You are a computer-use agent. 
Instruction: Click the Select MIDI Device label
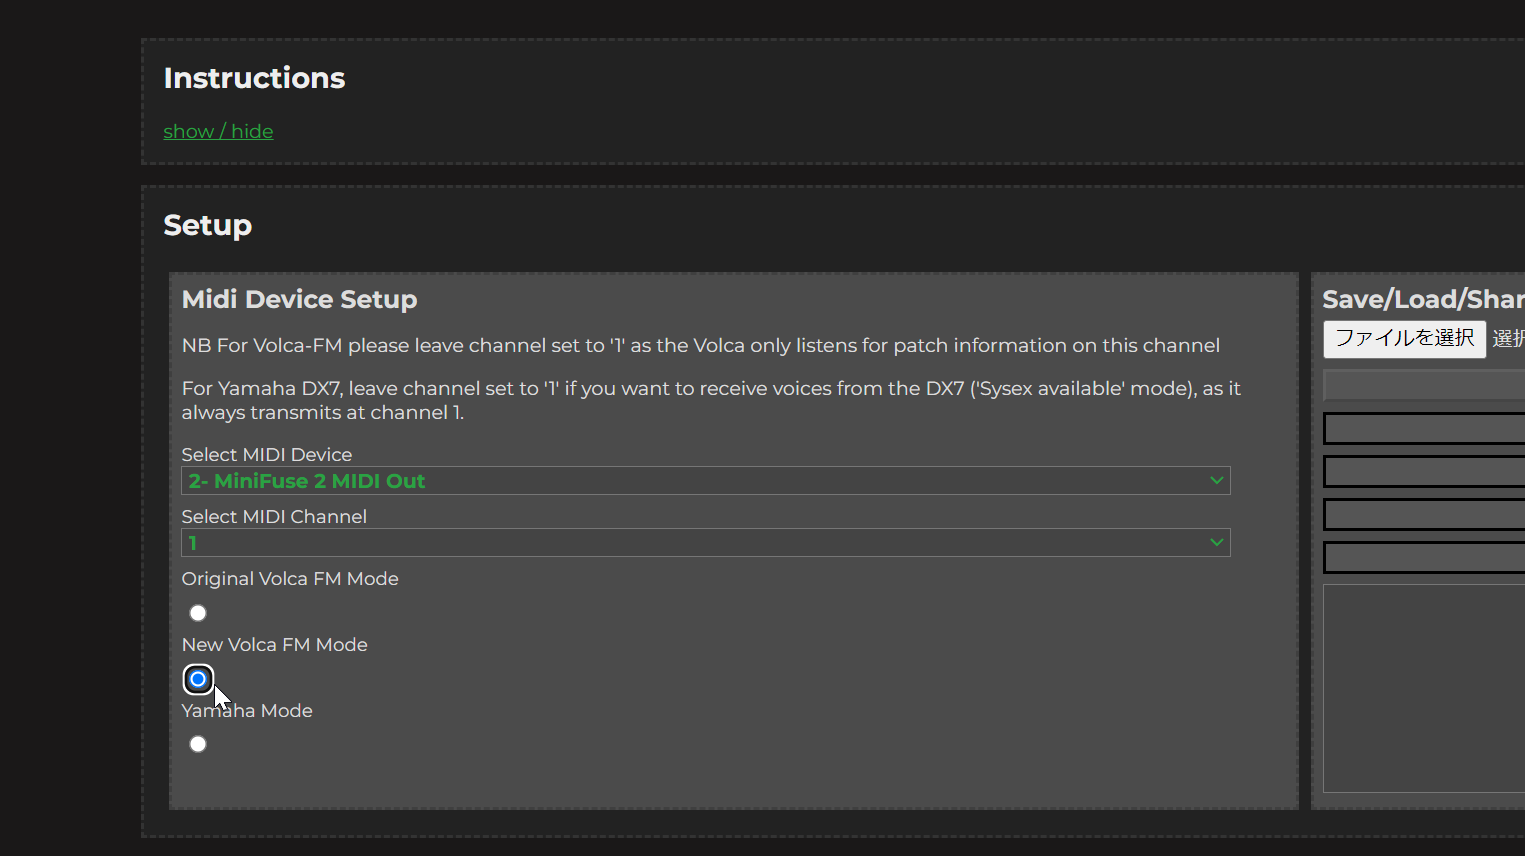pyautogui.click(x=267, y=454)
